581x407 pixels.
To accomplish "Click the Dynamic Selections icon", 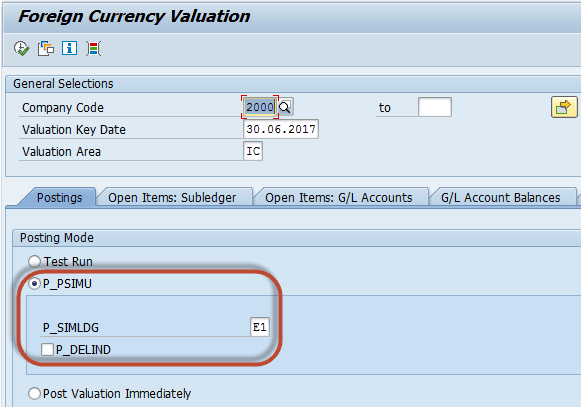I will pyautogui.click(x=93, y=49).
